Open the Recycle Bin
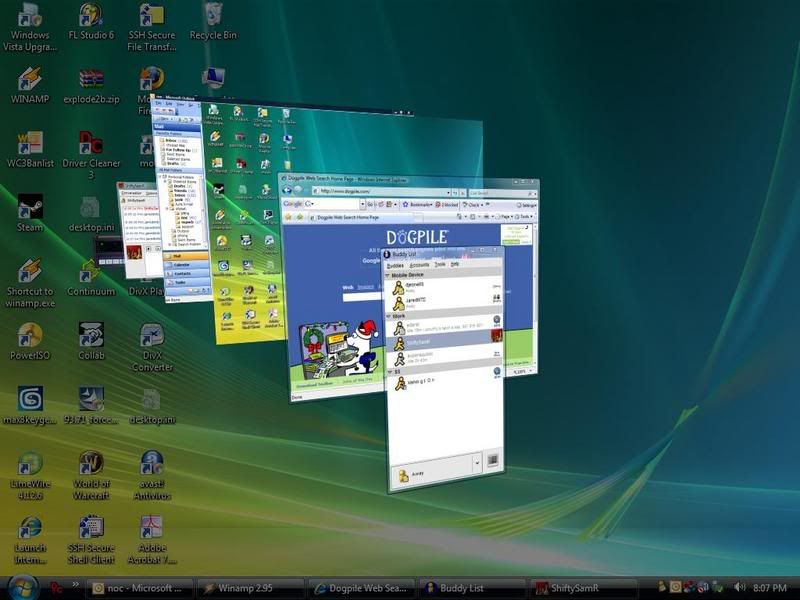 (x=213, y=22)
